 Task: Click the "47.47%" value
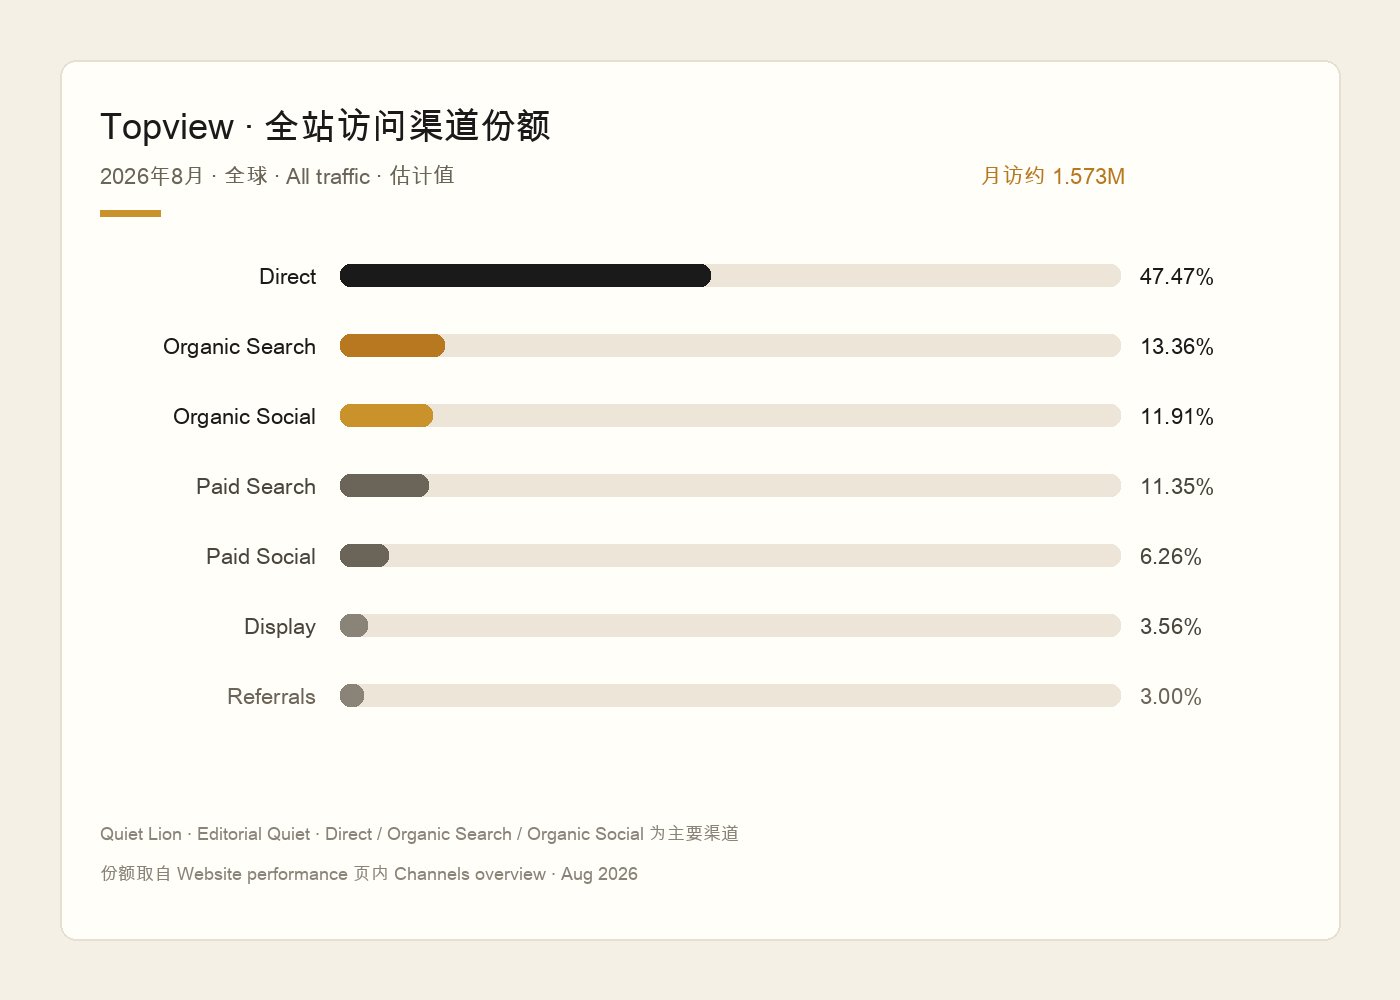1177,276
